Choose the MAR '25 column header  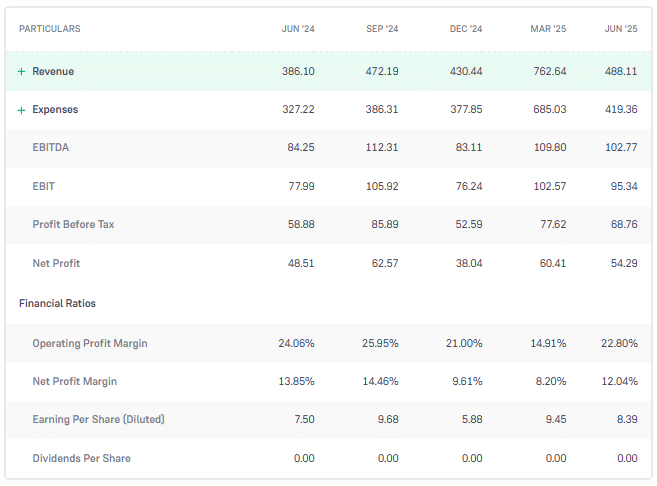pos(548,29)
